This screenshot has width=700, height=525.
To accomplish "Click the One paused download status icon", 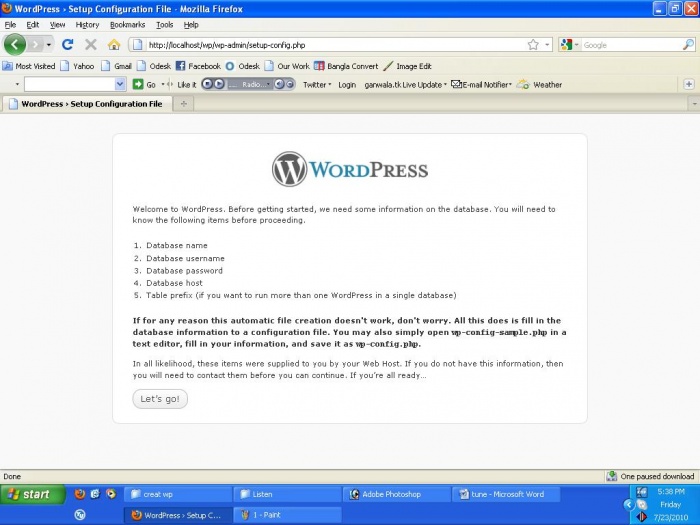I will coord(612,476).
